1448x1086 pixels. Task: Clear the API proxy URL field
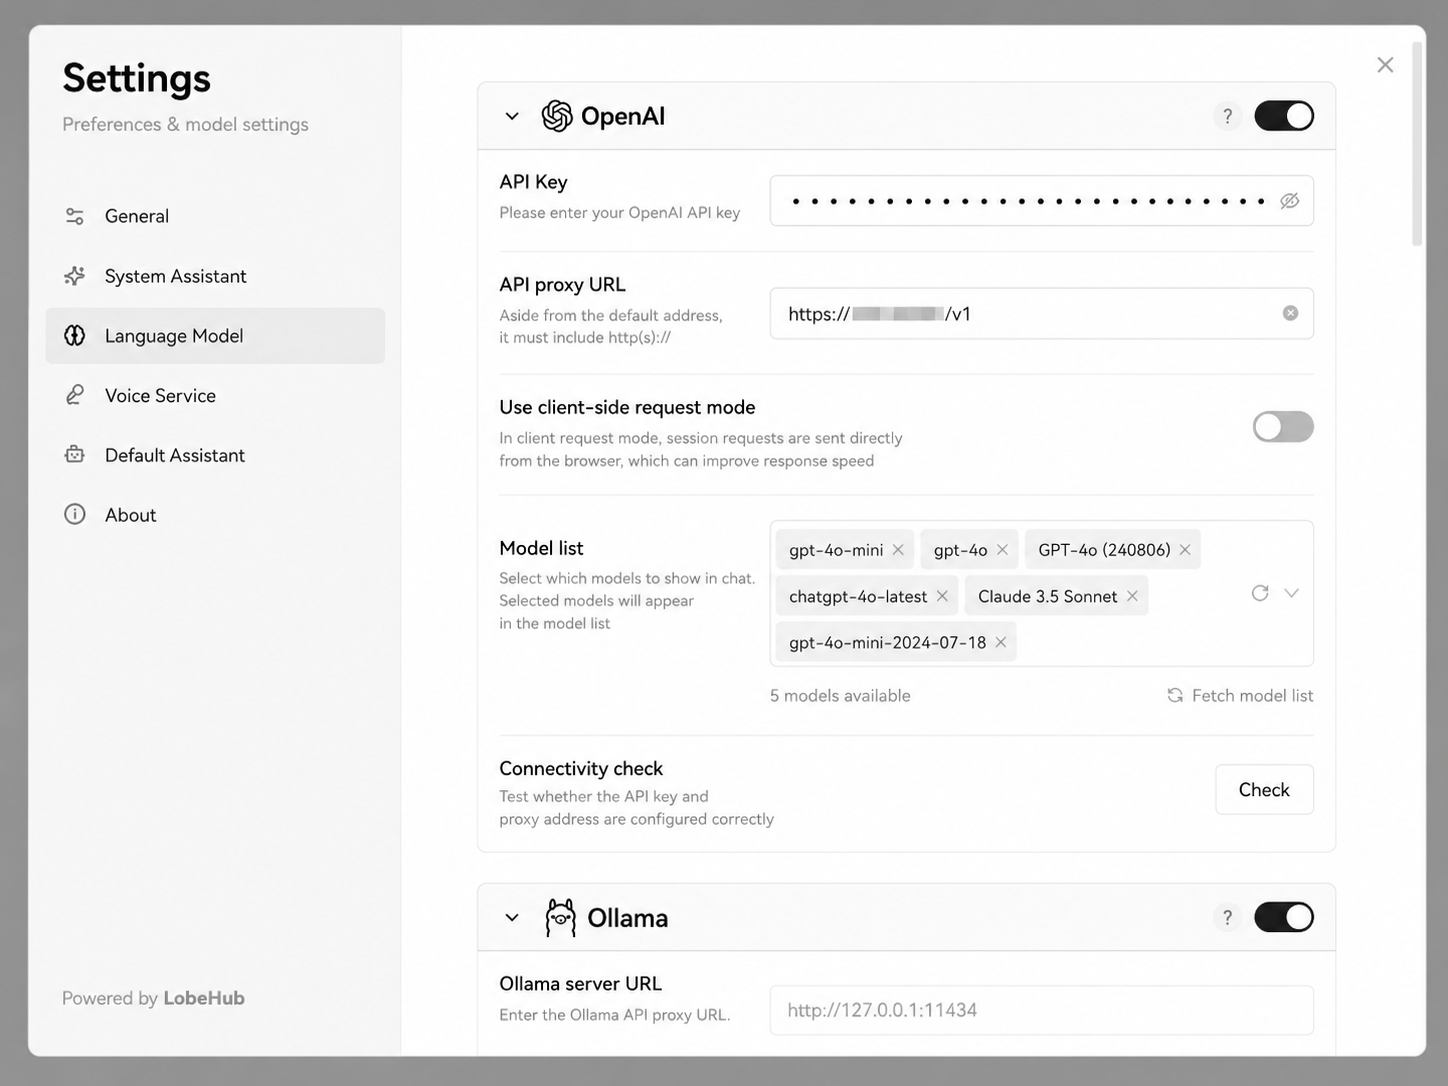pyautogui.click(x=1290, y=313)
